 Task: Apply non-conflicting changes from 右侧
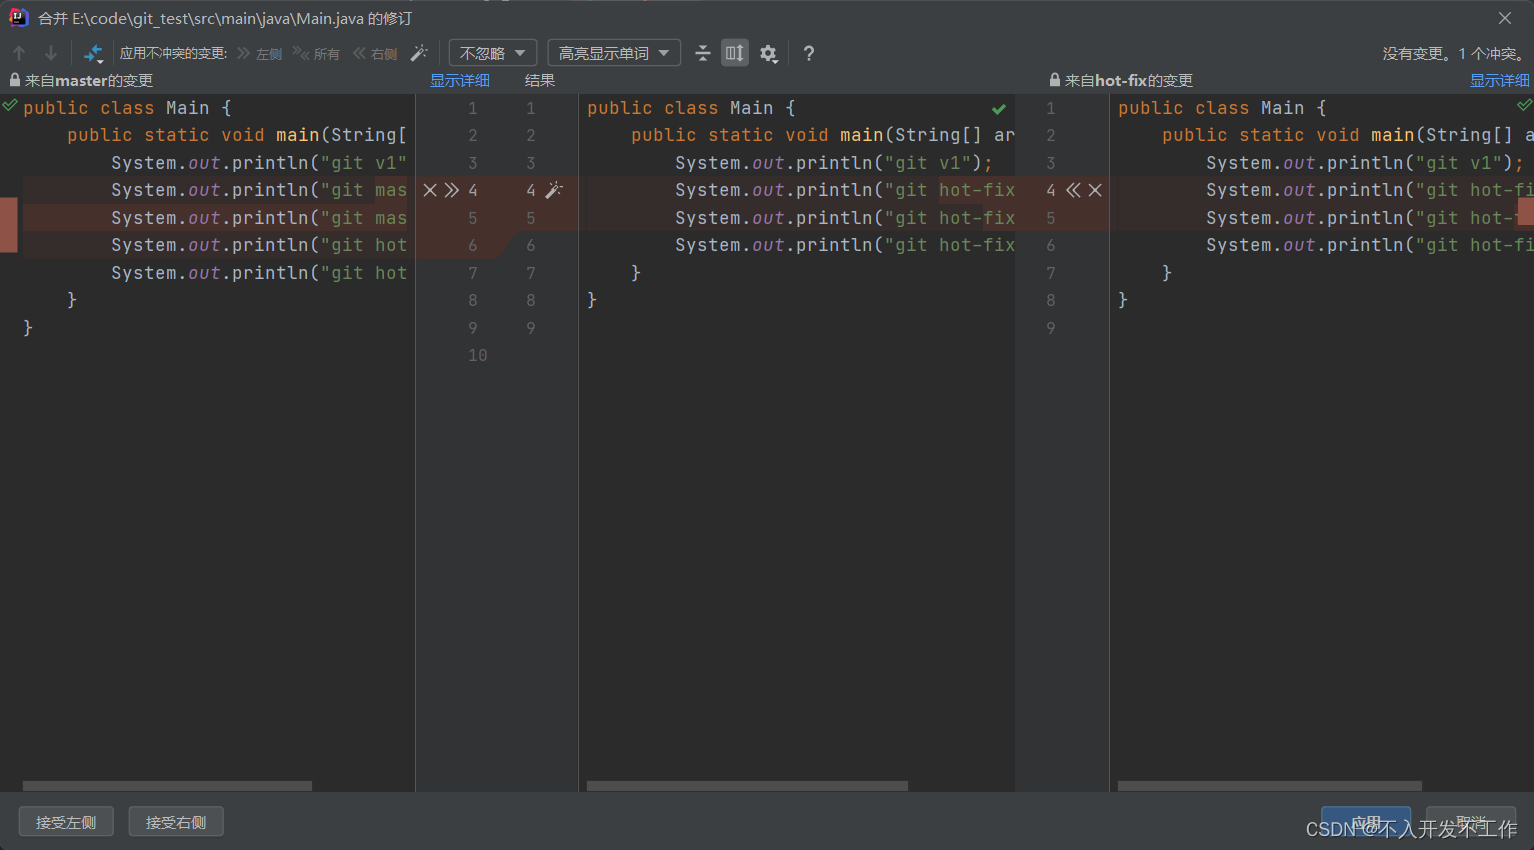(x=376, y=53)
